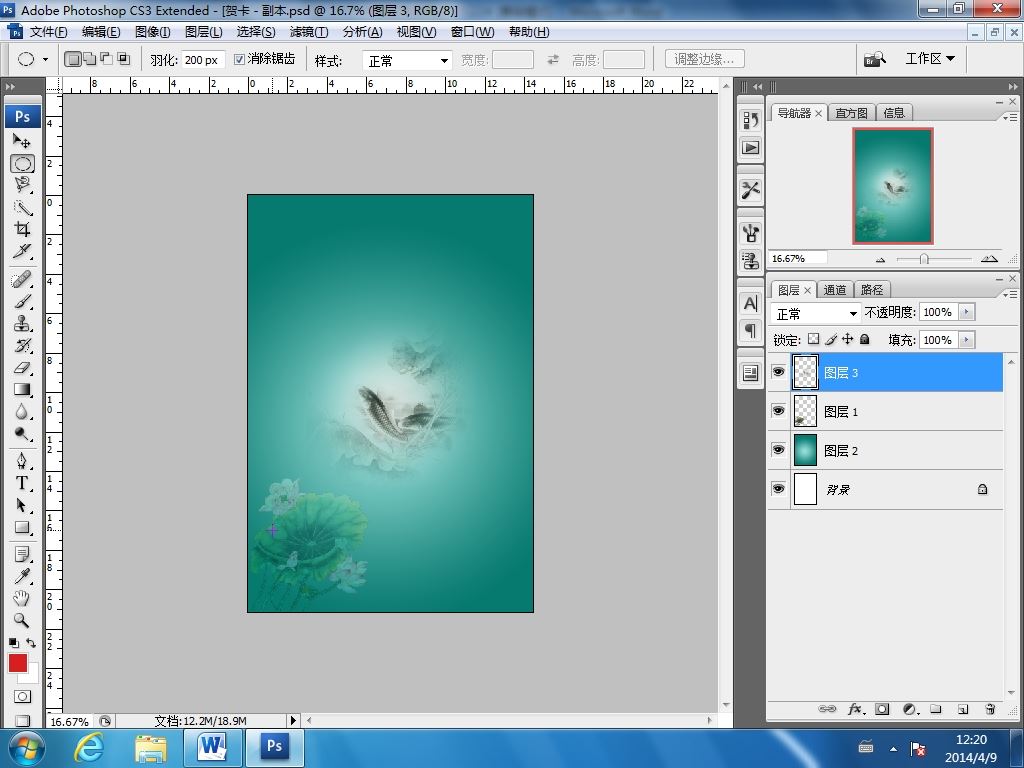Image resolution: width=1024 pixels, height=768 pixels.
Task: Select the Zoom tool in toolbox
Action: 22,620
